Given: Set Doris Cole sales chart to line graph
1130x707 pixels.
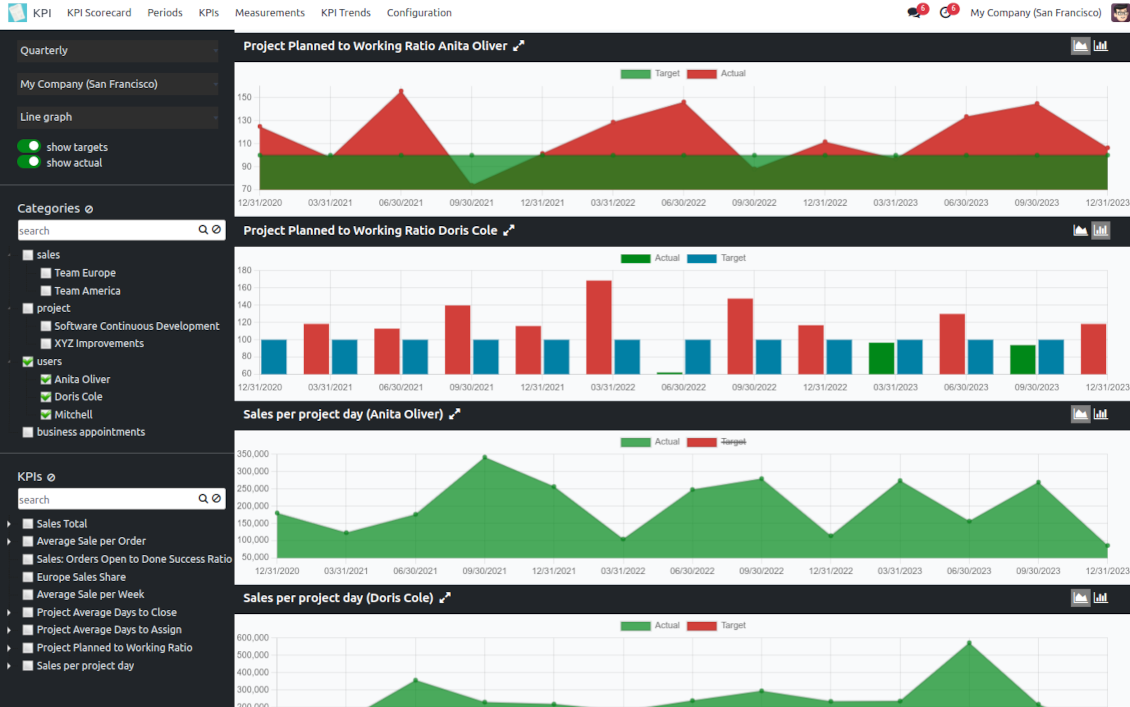Looking at the screenshot, I should (1080, 597).
